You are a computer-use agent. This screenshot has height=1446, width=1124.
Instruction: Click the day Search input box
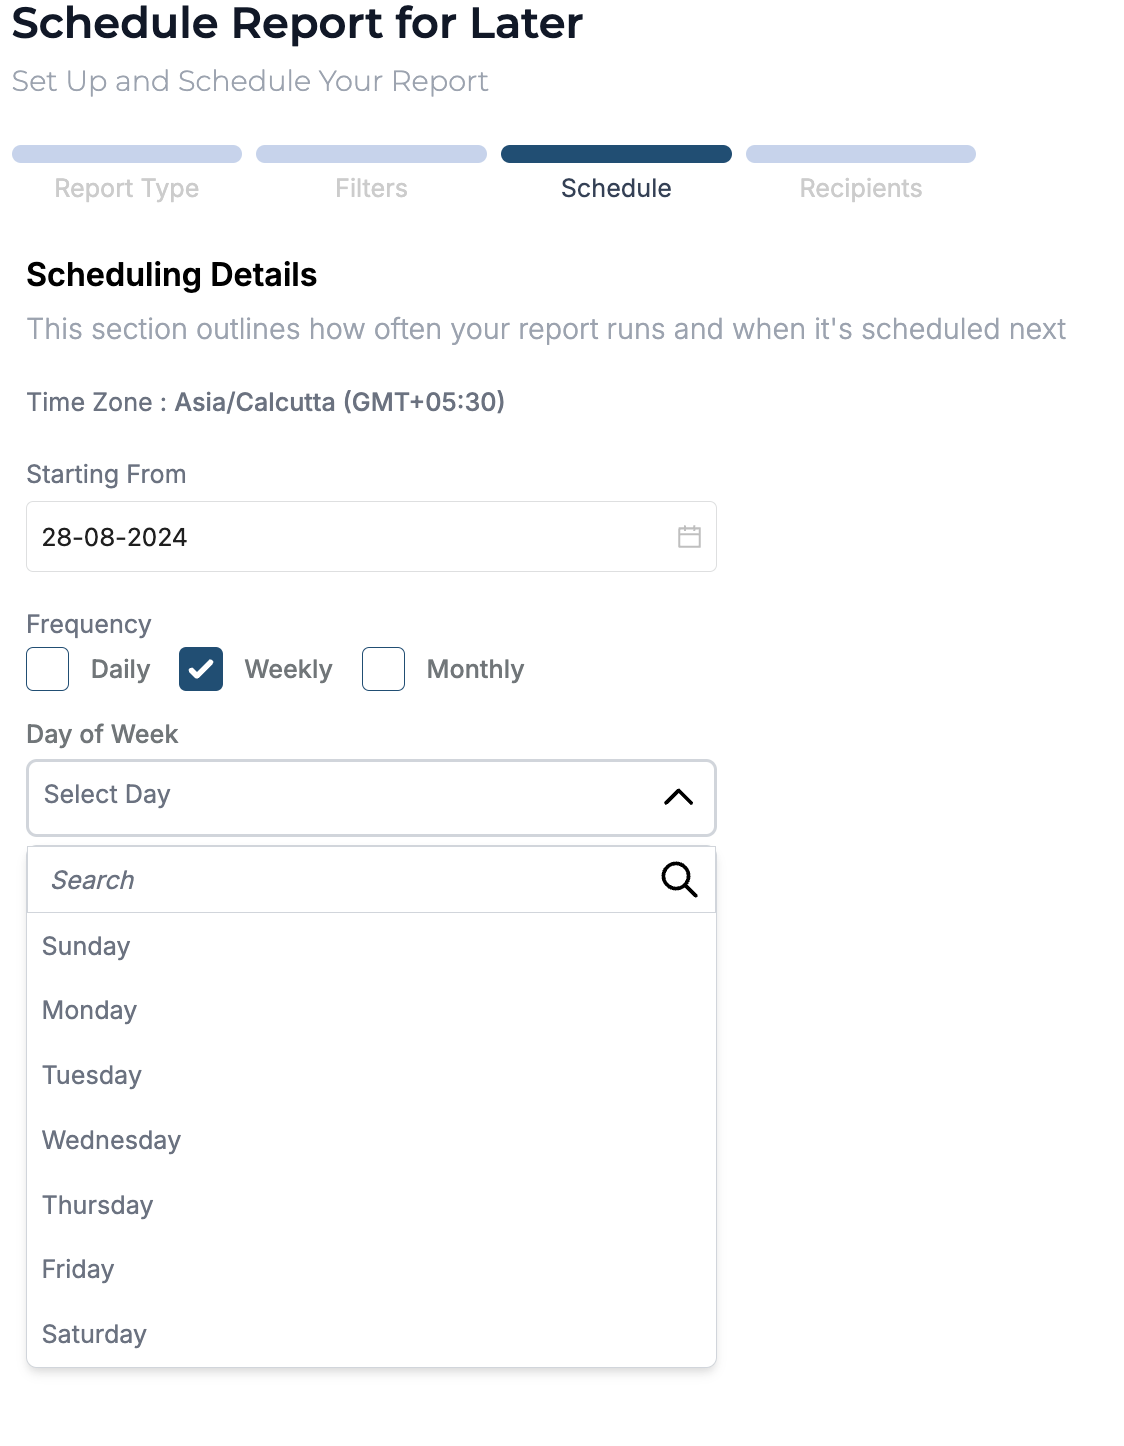point(340,880)
